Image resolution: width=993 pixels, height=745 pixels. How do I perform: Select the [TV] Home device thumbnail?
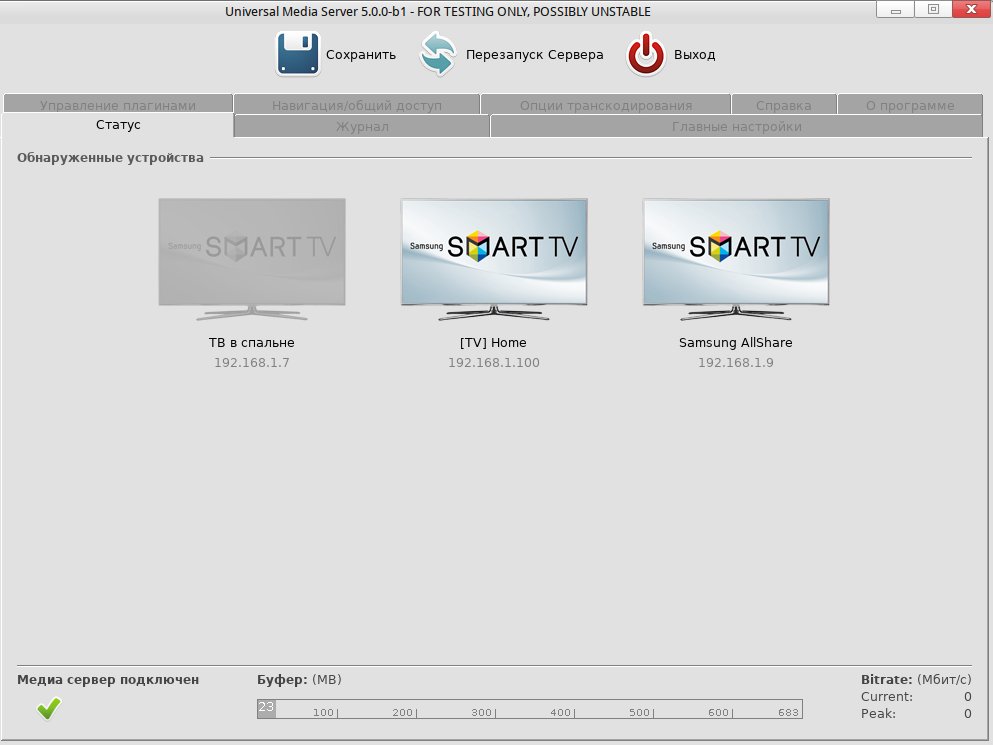pyautogui.click(x=494, y=258)
